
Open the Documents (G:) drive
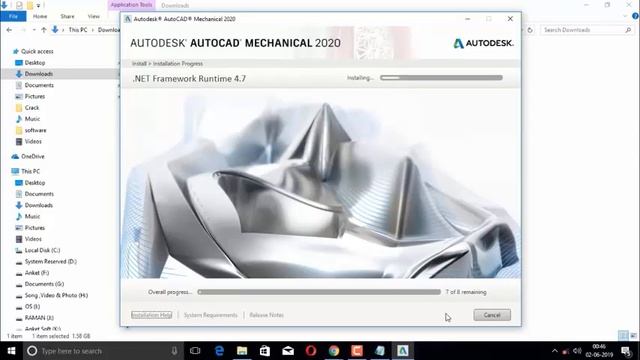tap(44, 284)
